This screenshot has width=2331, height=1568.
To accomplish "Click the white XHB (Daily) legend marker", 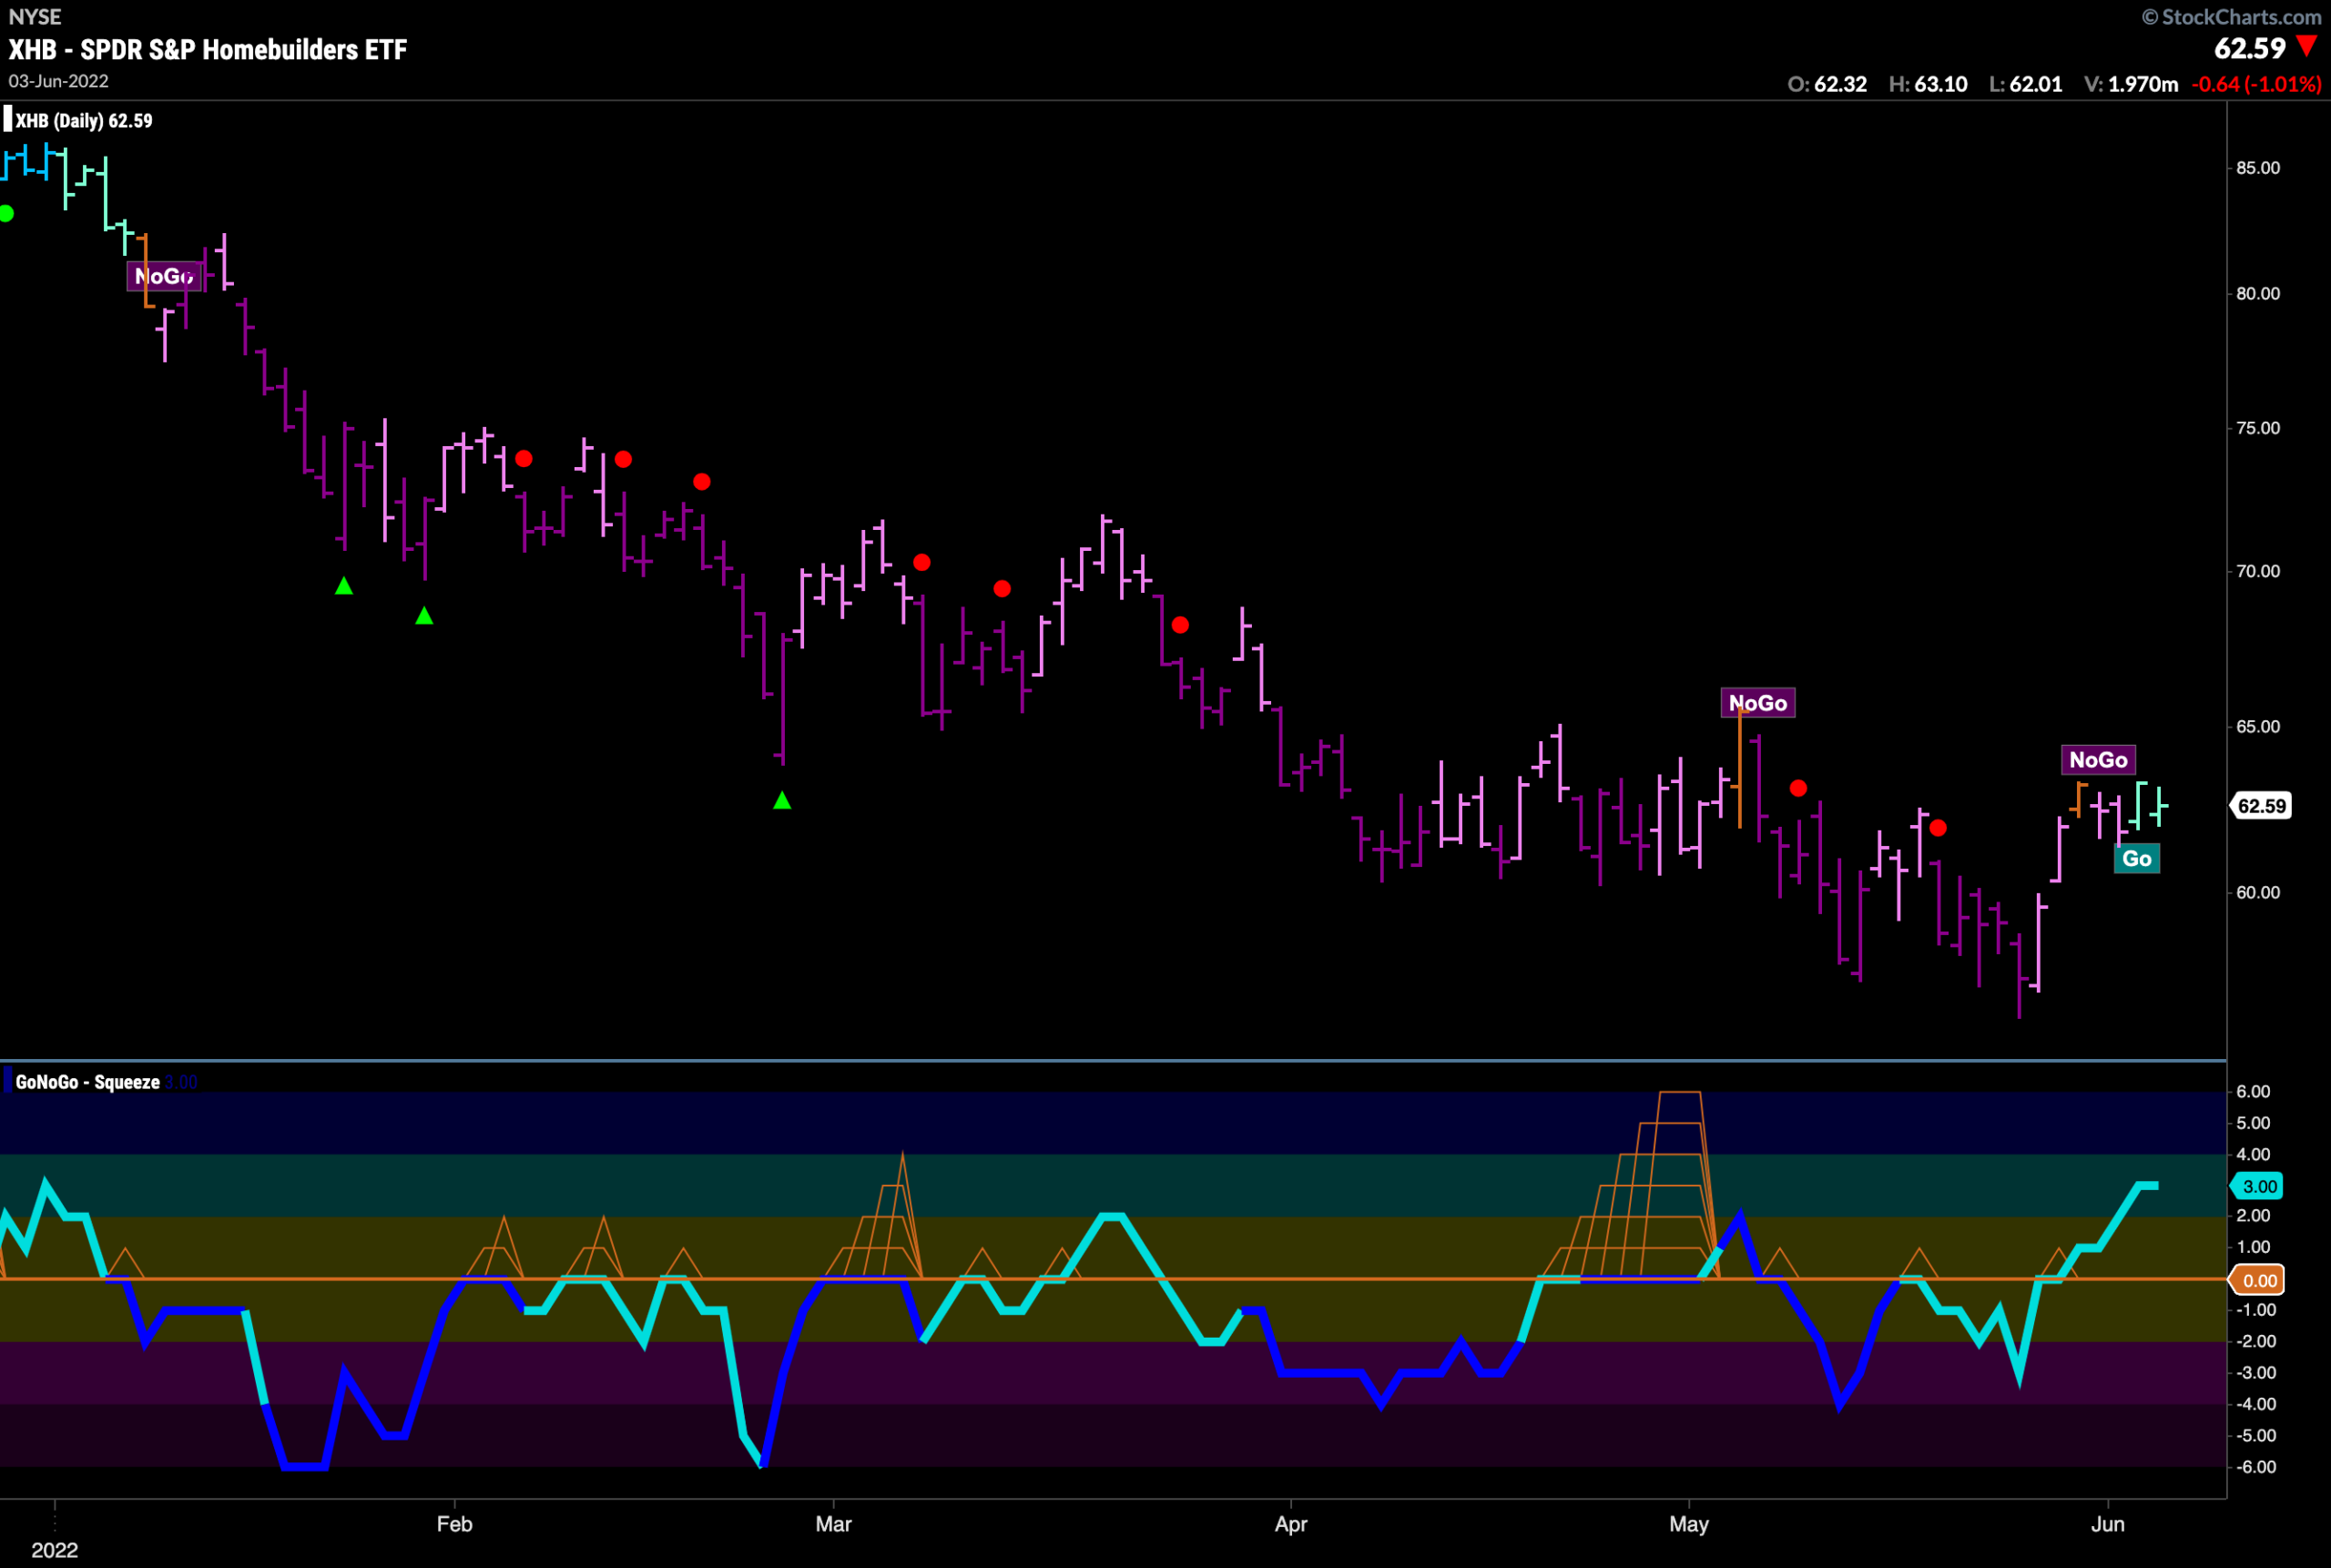I will click(x=8, y=120).
